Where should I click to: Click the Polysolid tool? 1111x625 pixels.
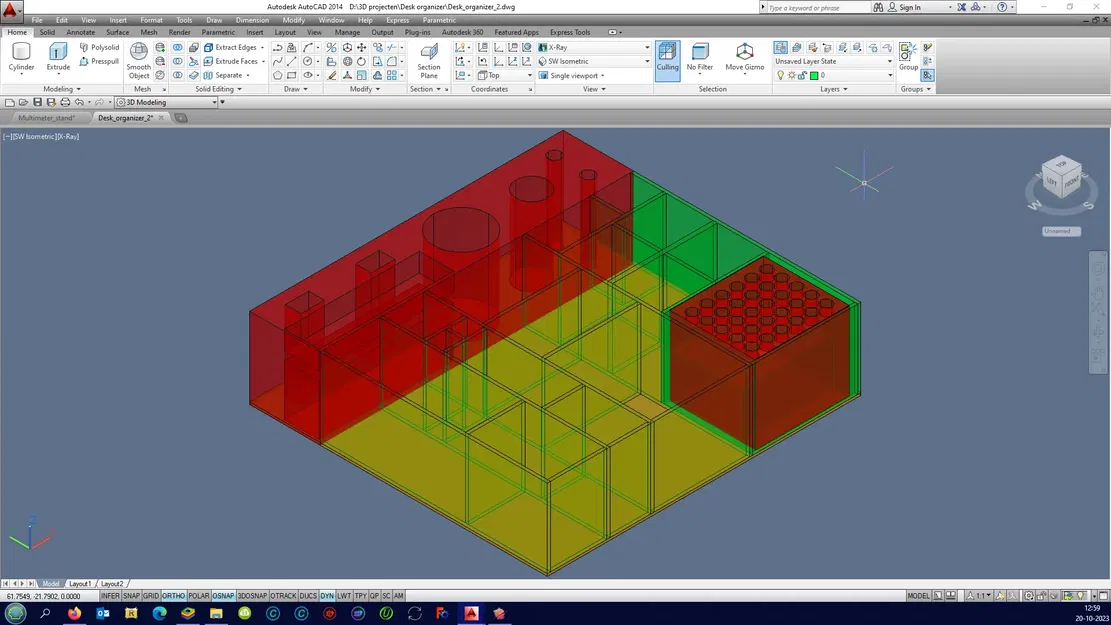point(99,47)
